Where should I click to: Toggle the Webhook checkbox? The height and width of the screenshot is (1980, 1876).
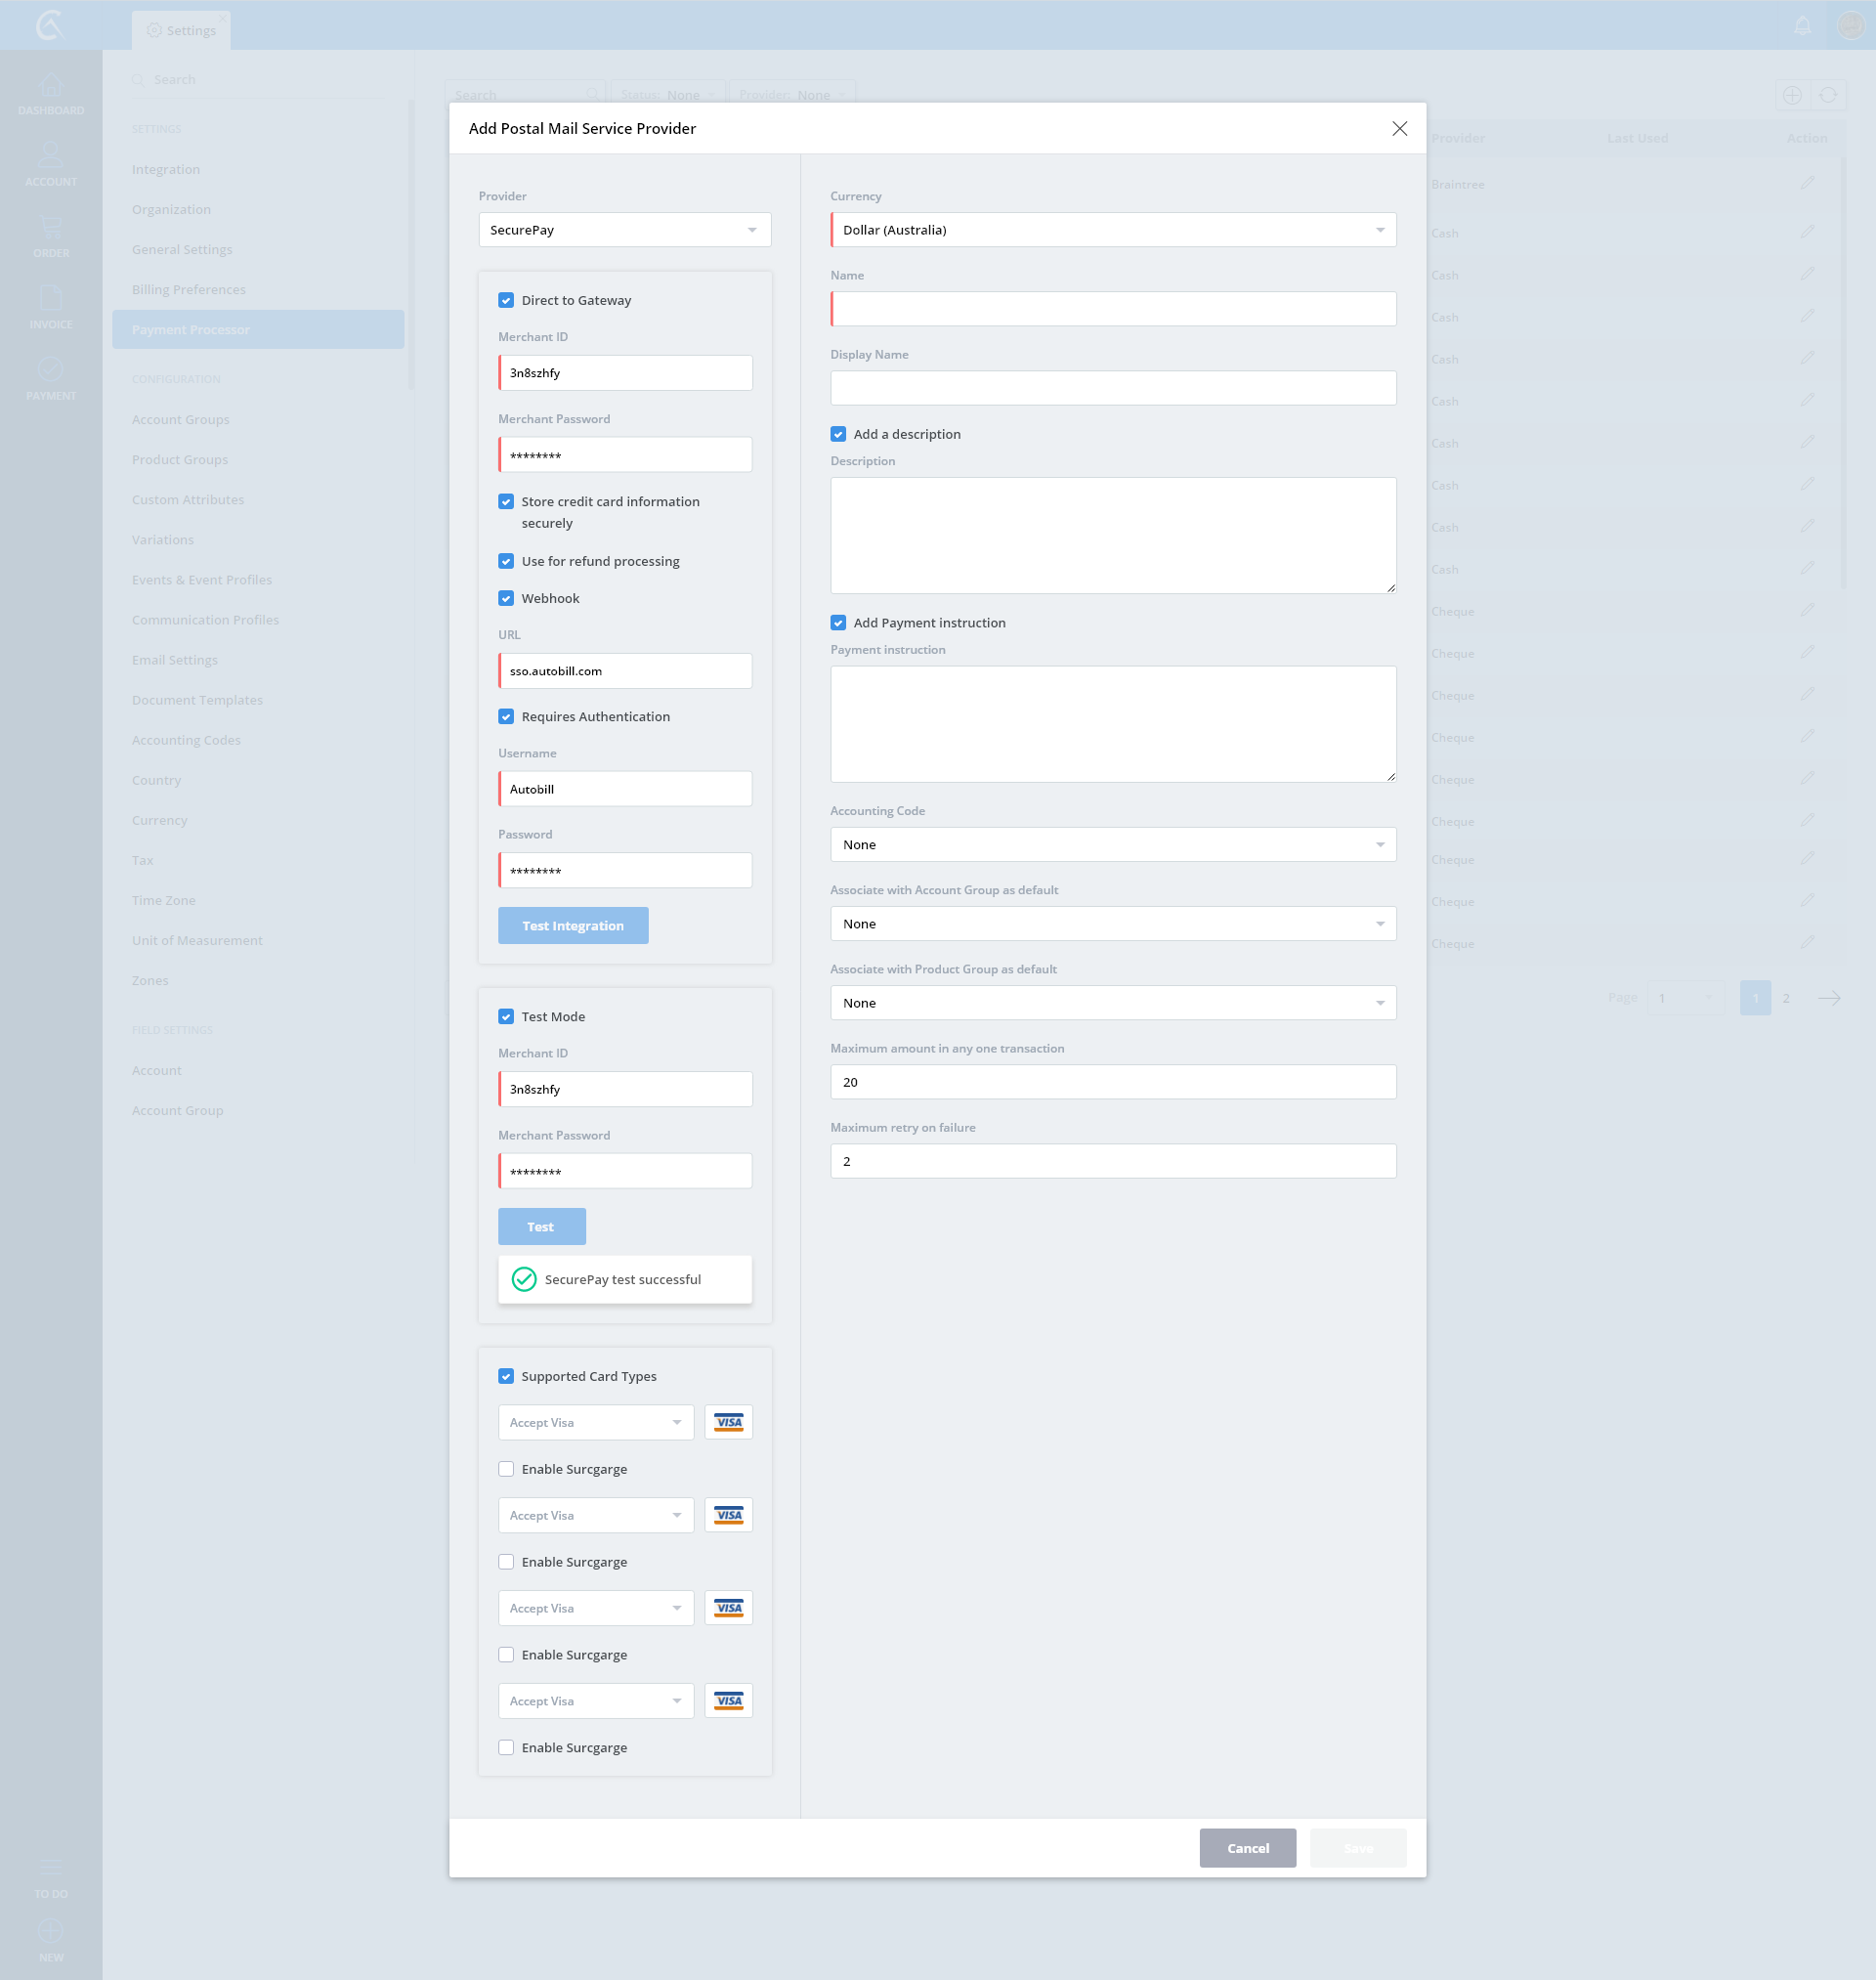point(506,598)
